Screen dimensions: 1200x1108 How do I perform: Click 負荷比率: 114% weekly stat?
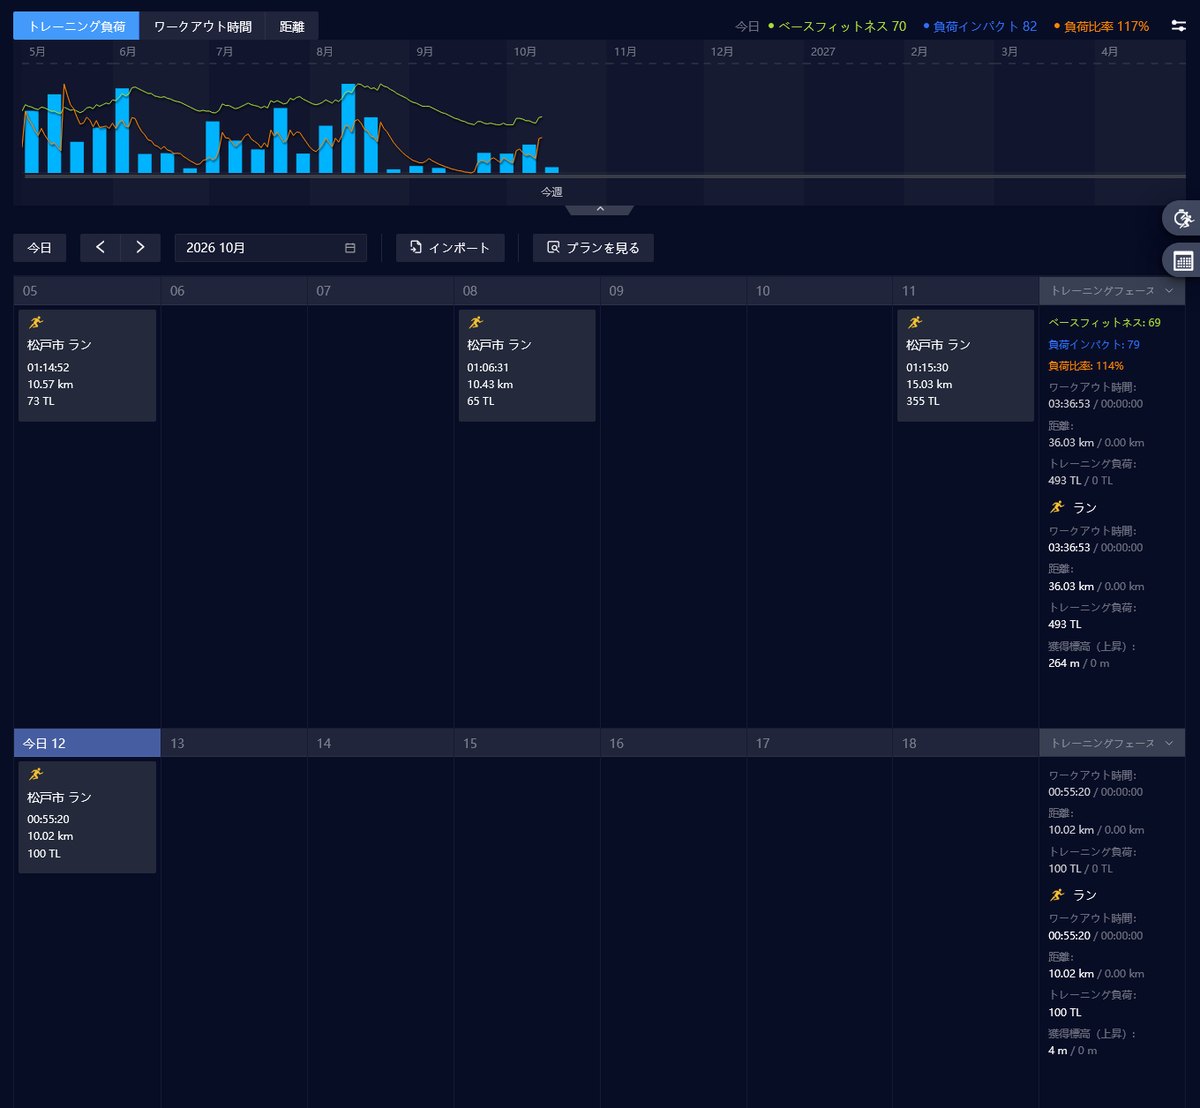tap(1086, 366)
